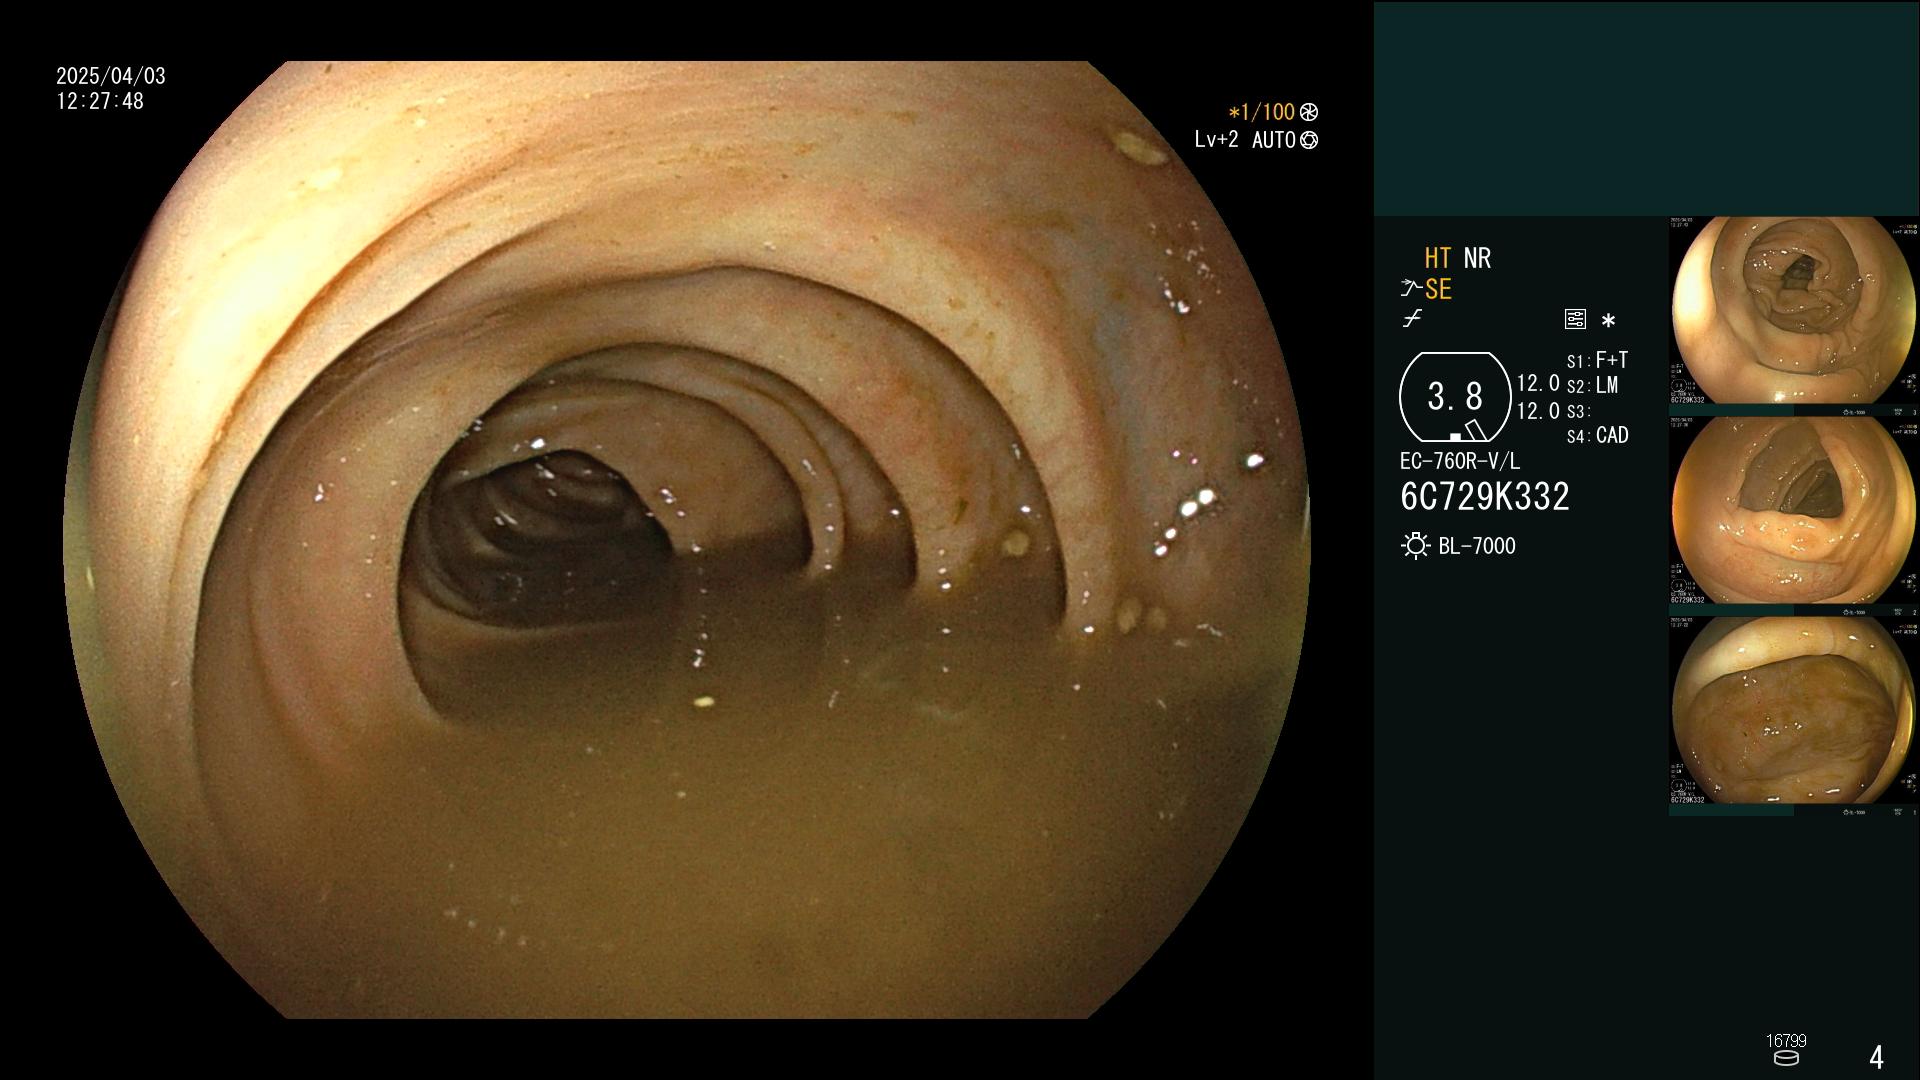
Task: Click the scope tip diagram showing 3.8
Action: click(x=1455, y=397)
